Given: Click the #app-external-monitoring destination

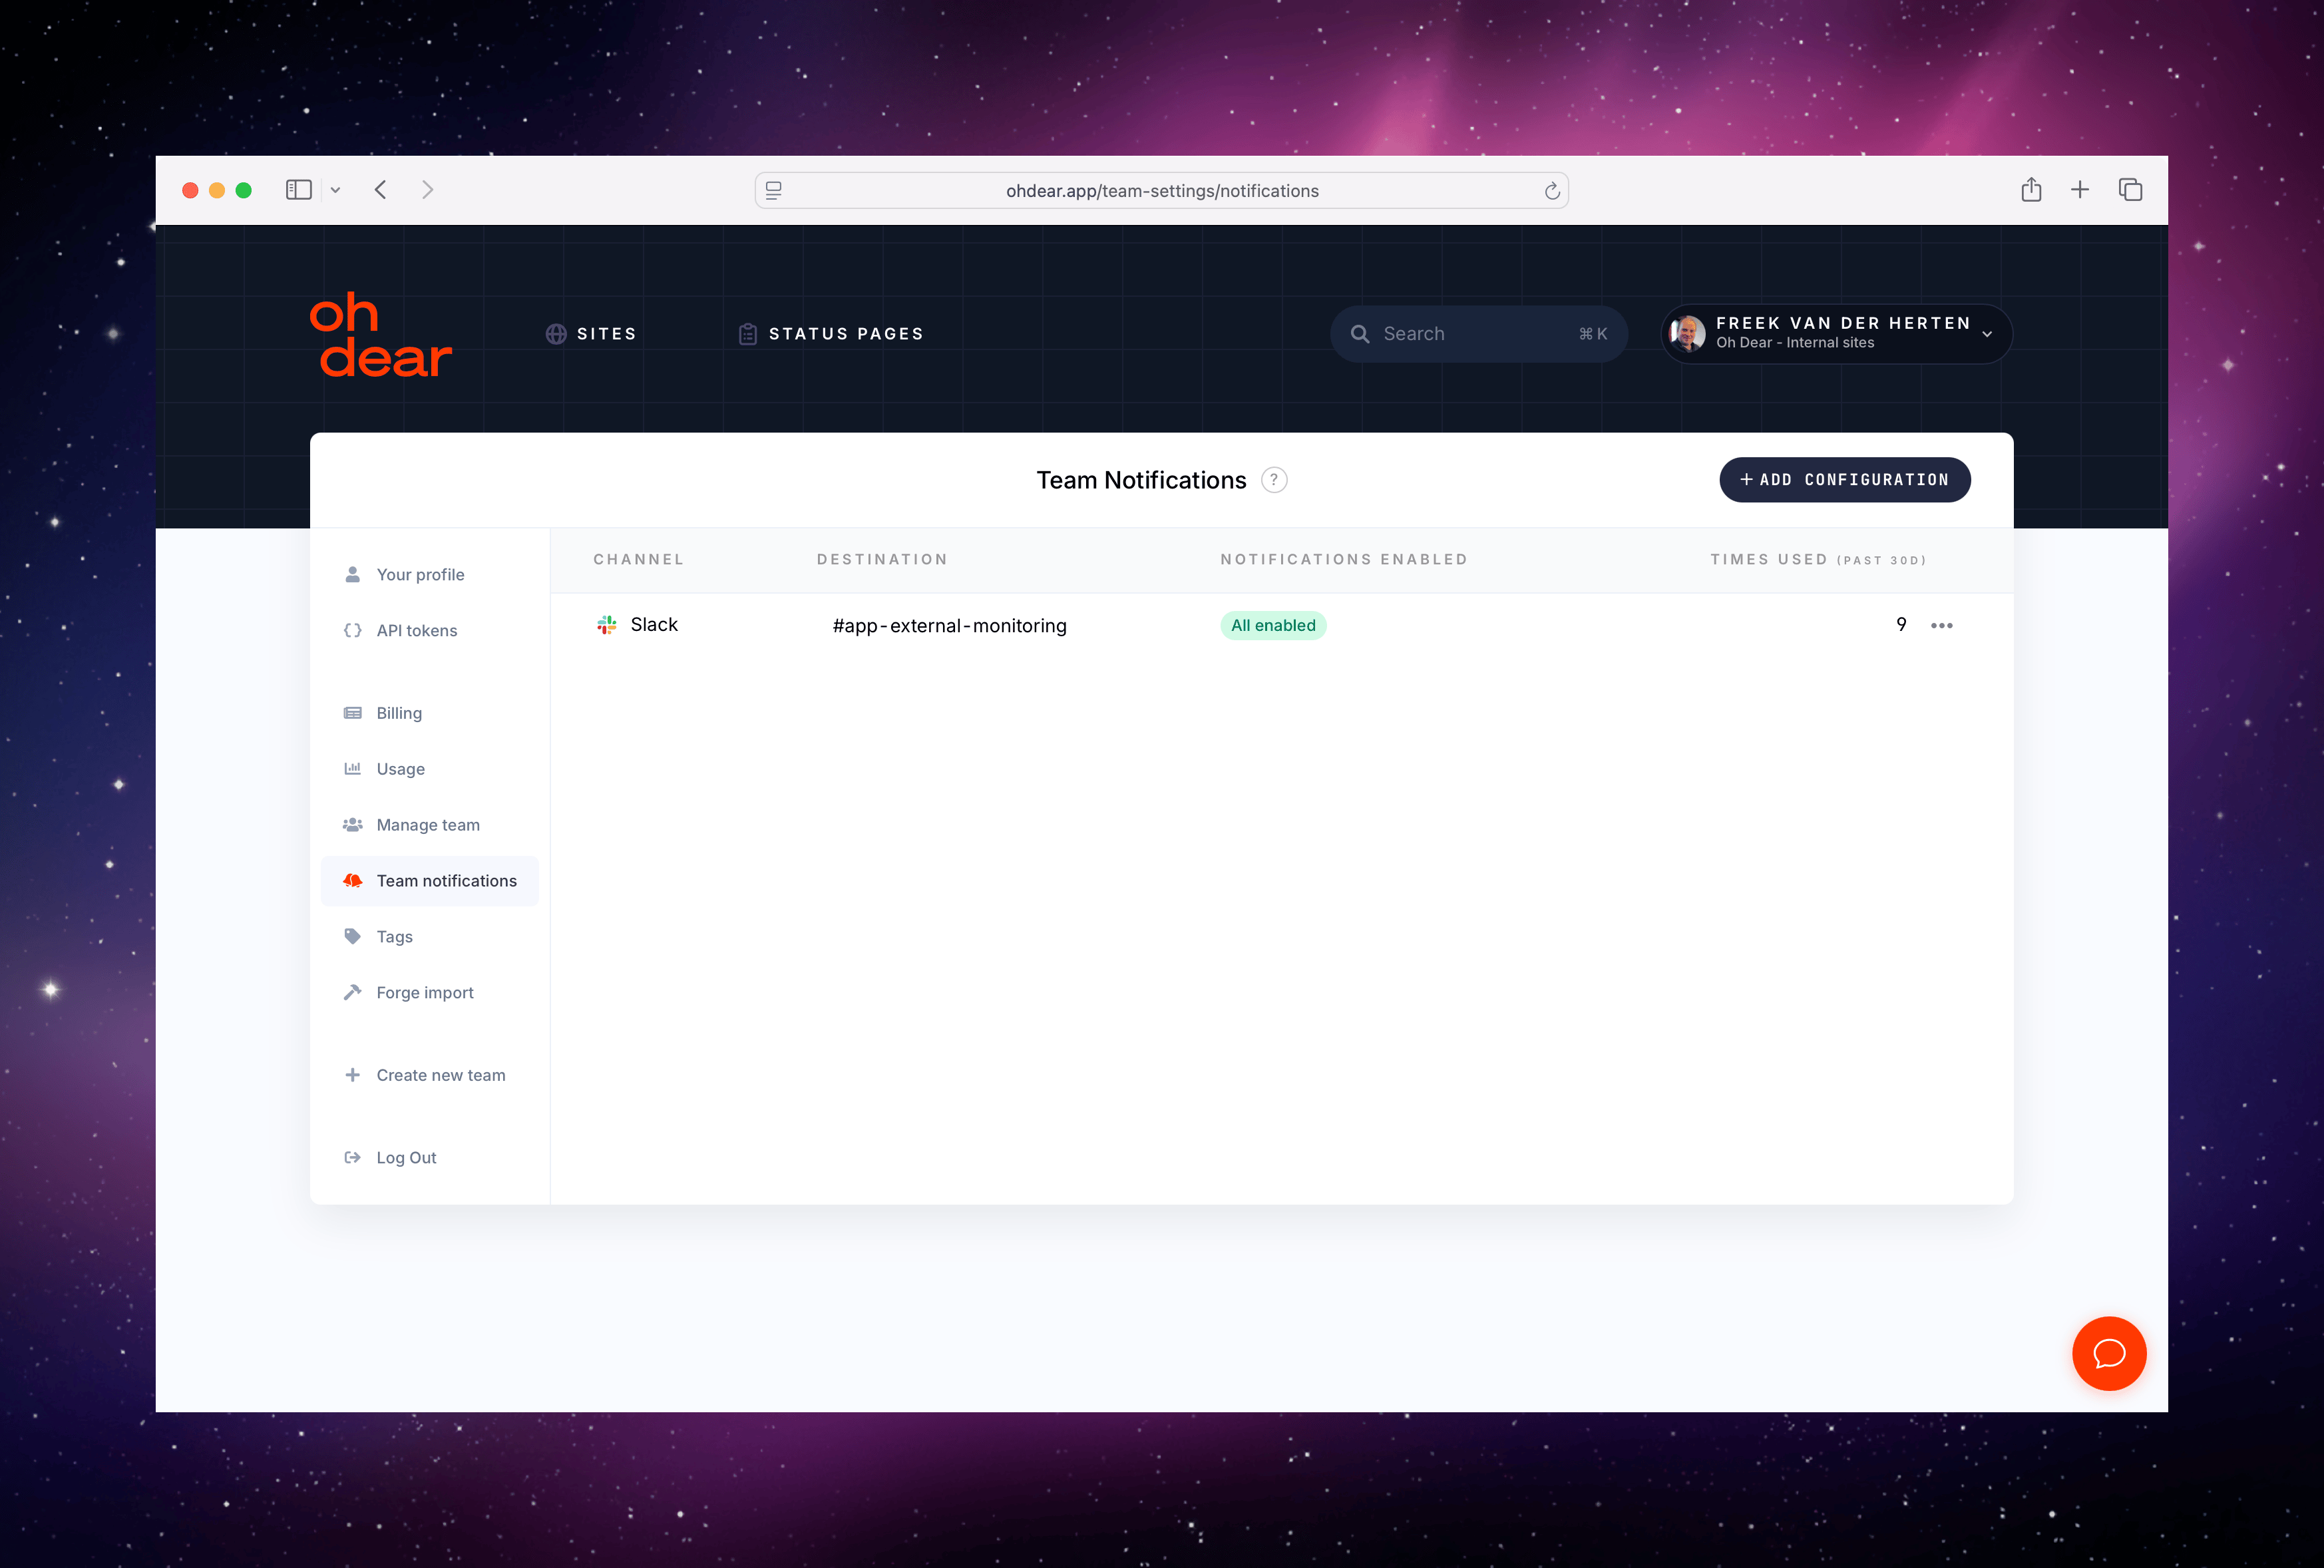Looking at the screenshot, I should [x=949, y=626].
